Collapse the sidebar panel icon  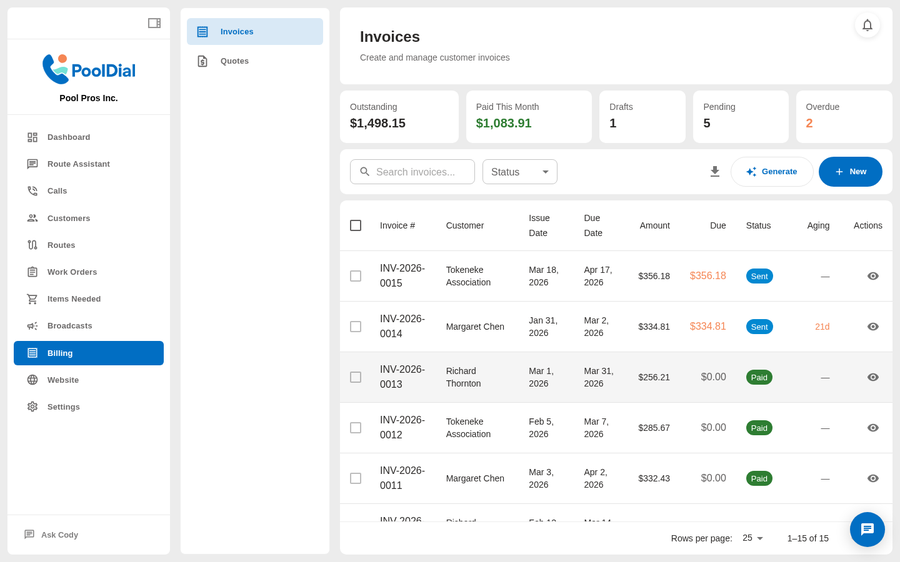154,23
